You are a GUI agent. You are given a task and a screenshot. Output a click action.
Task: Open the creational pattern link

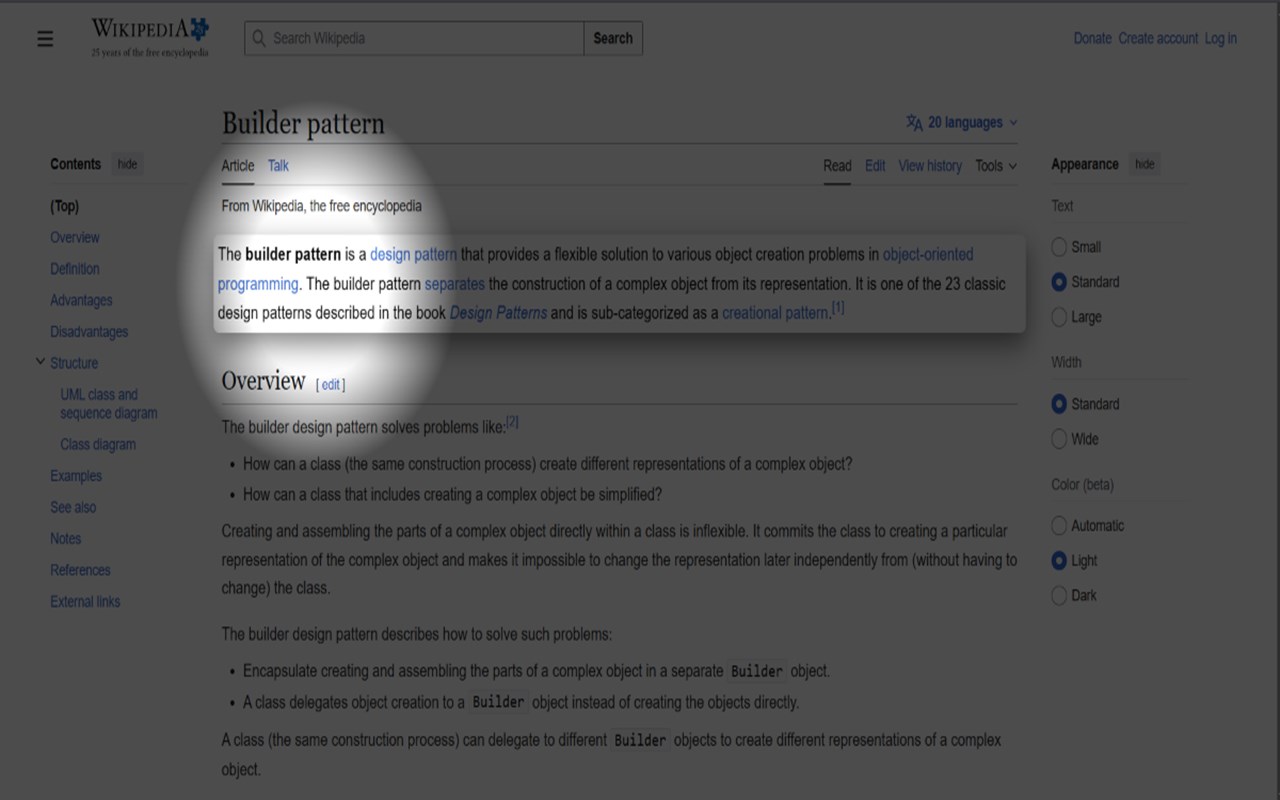point(775,313)
